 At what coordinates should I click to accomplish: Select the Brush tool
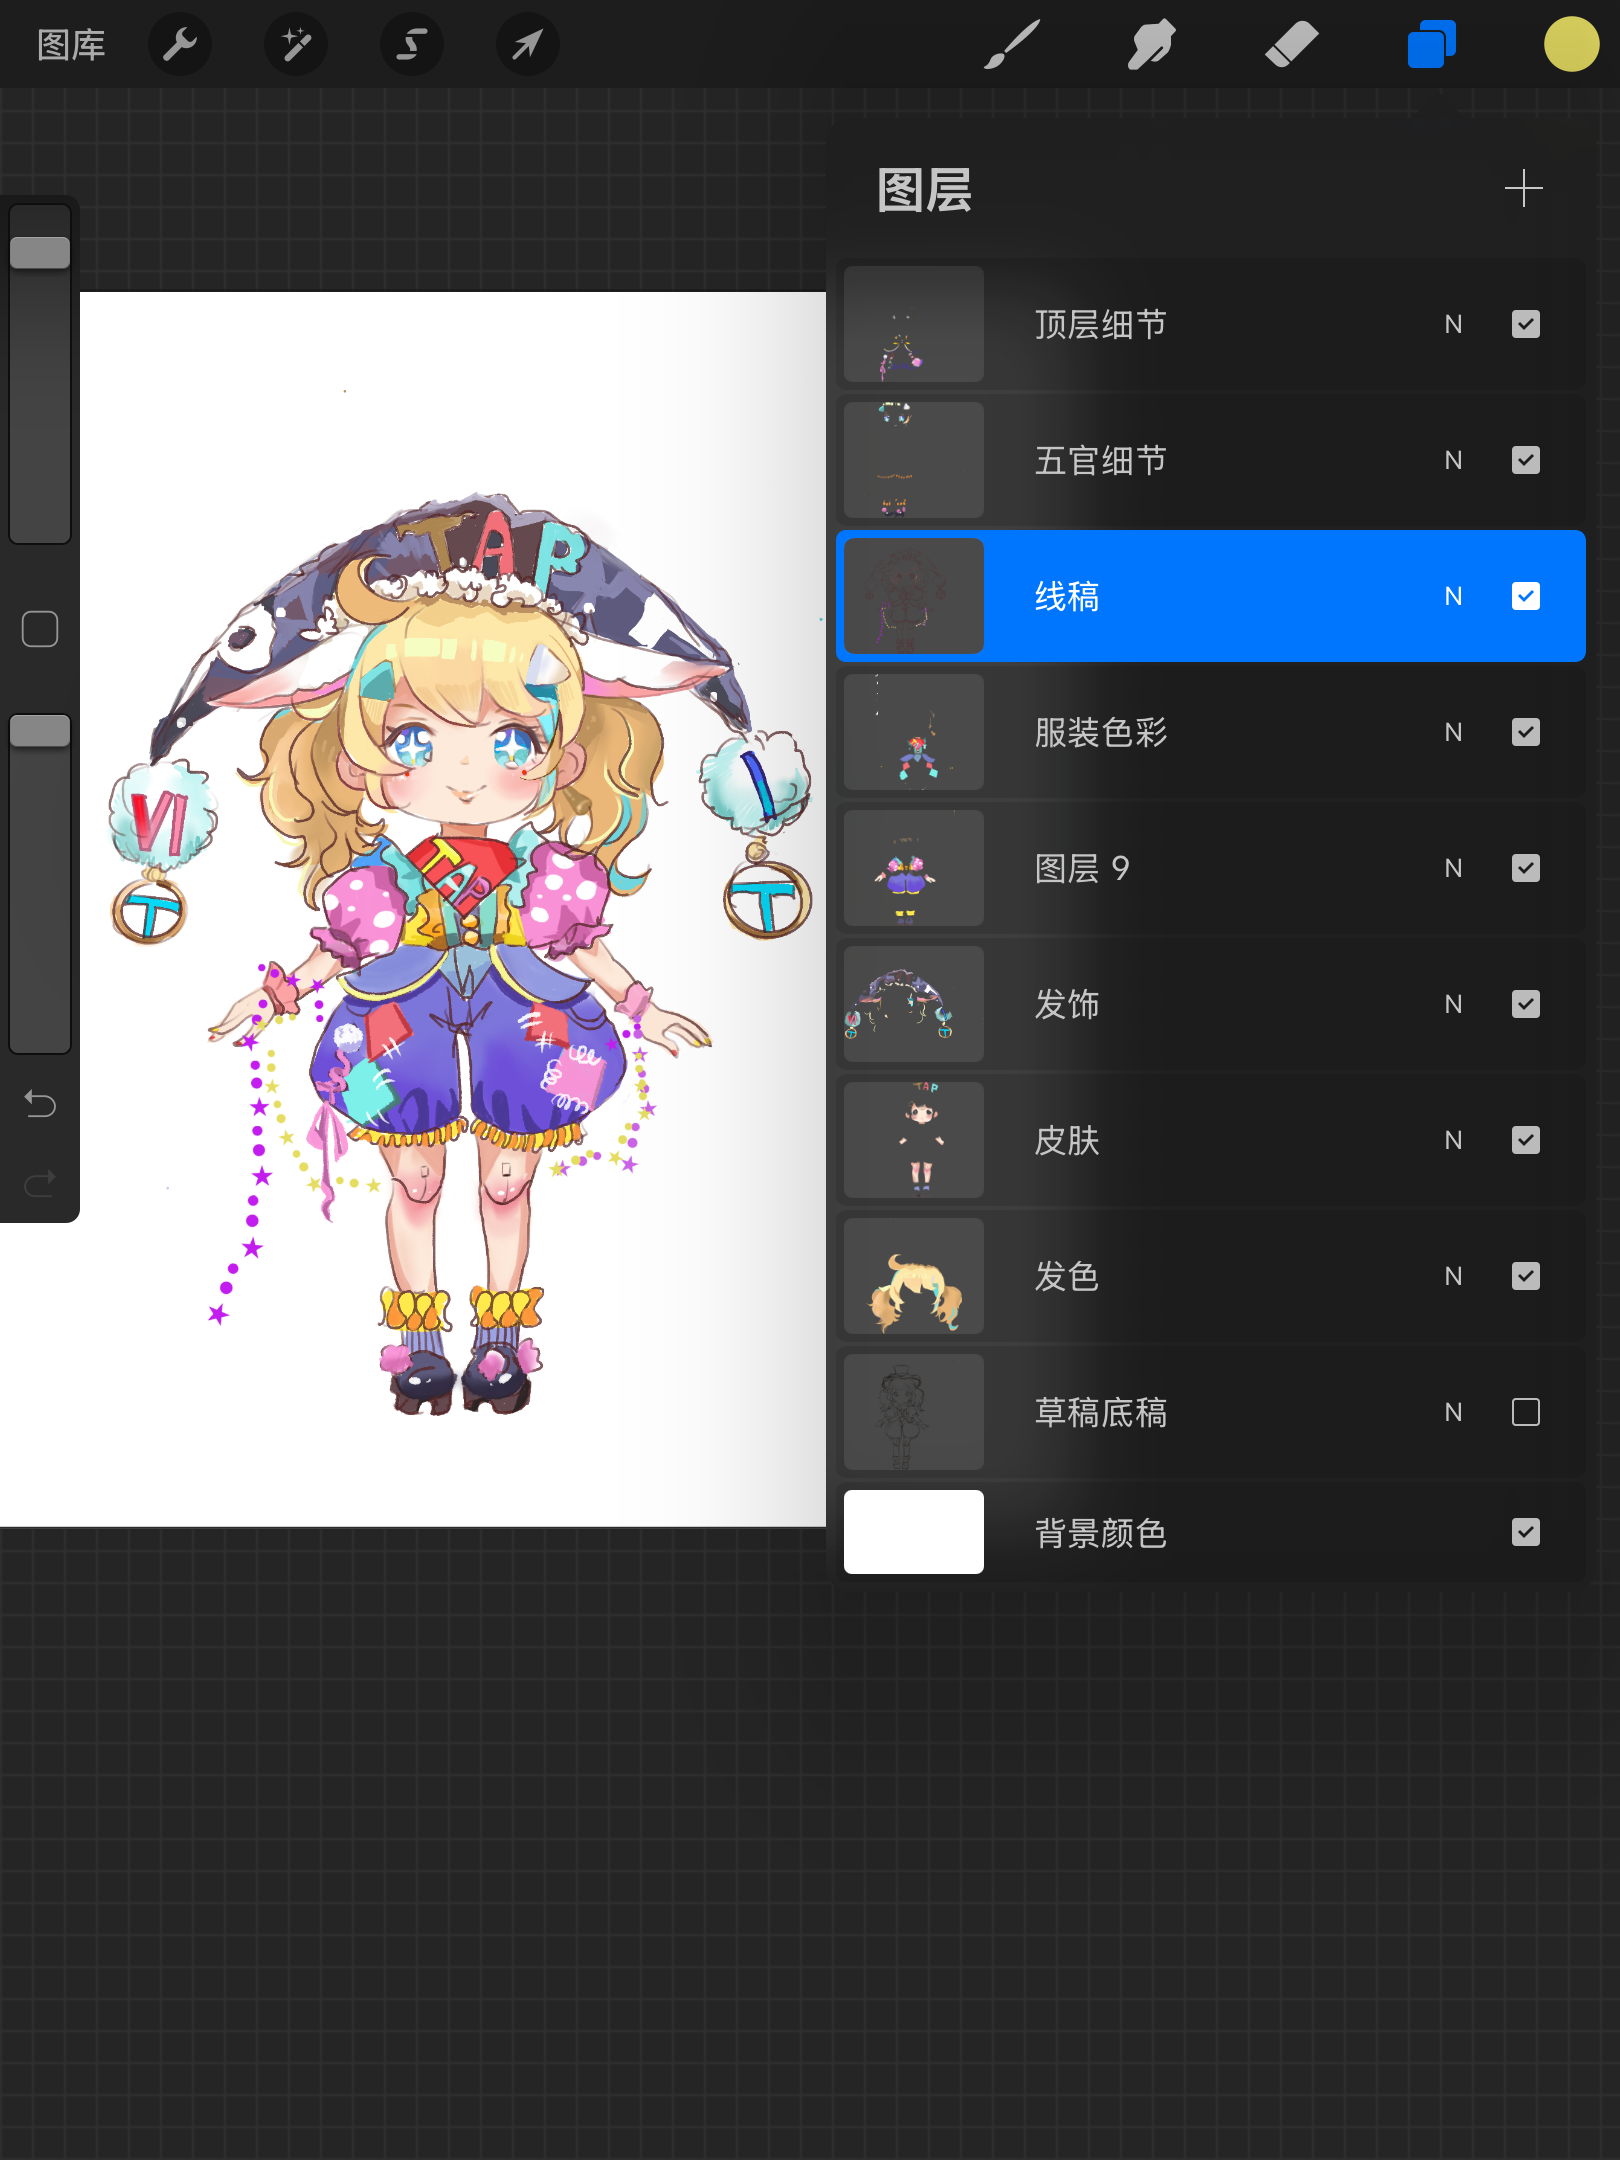point(1012,44)
